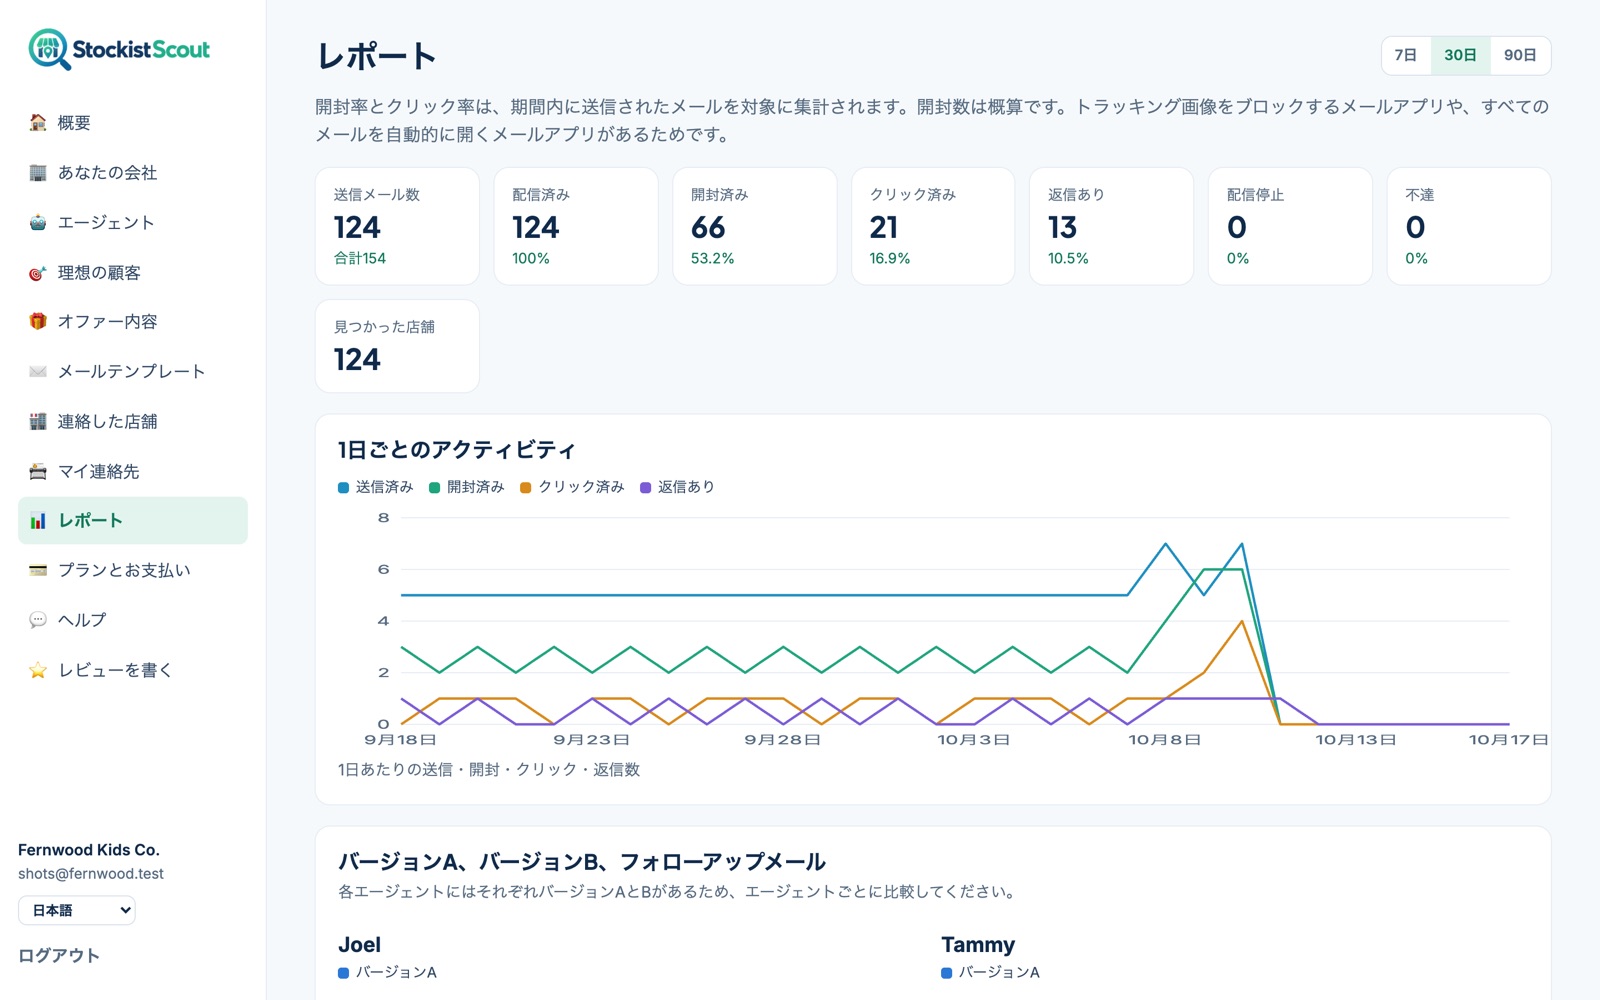The height and width of the screenshot is (1000, 1600).
Task: Click the gift icon beside オファー内容
Action: pyautogui.click(x=38, y=321)
